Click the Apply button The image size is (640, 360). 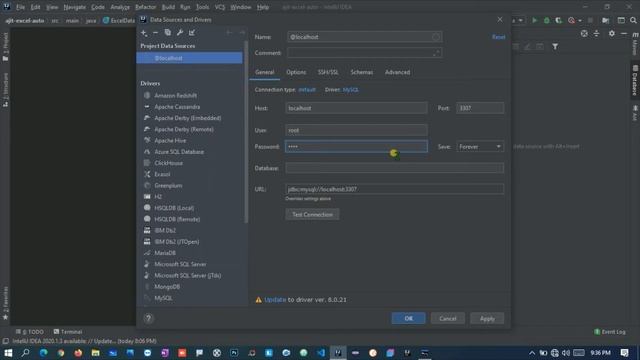[487, 318]
